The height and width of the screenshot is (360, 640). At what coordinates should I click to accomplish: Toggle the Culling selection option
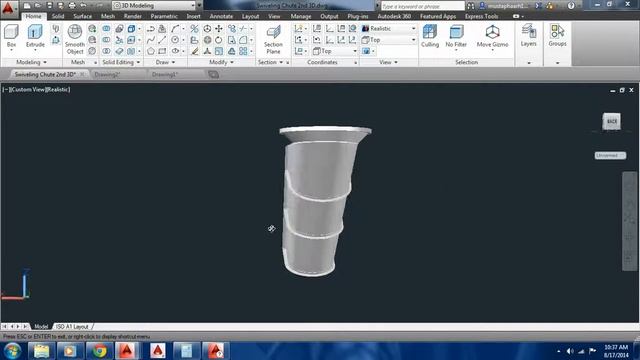pyautogui.click(x=430, y=36)
